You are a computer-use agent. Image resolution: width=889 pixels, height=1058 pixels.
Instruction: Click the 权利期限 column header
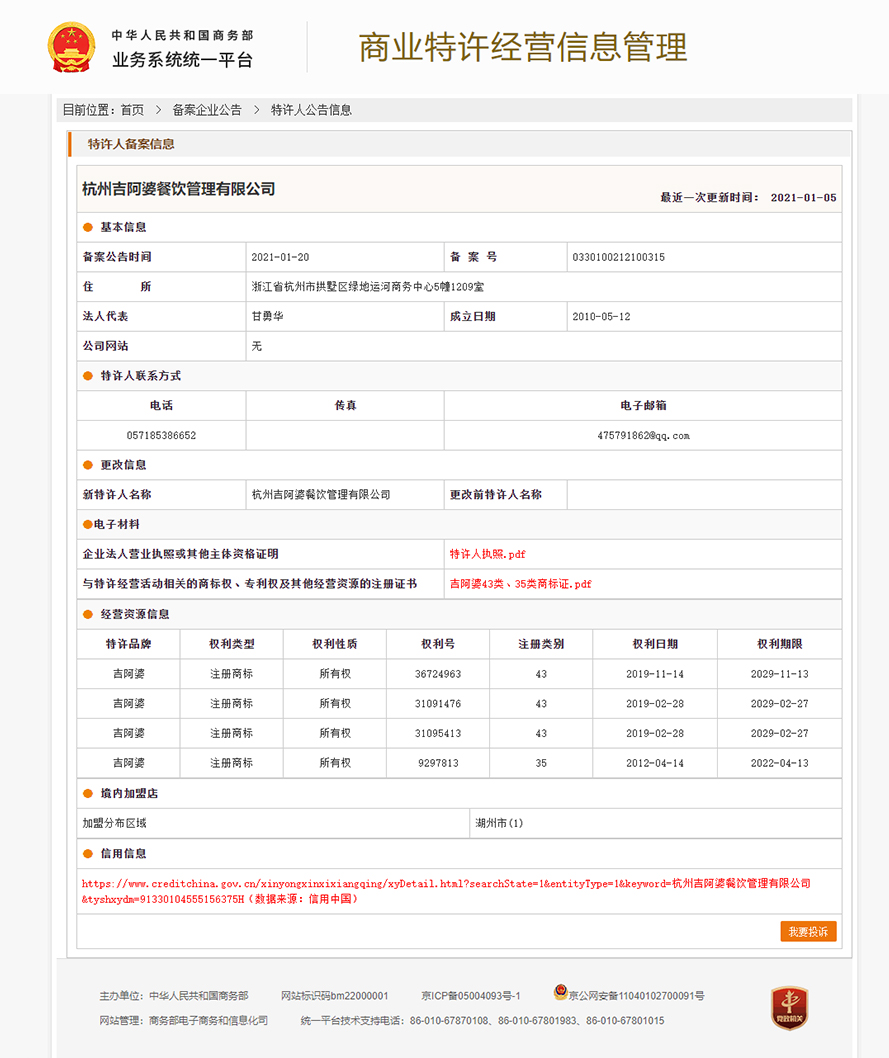pos(780,644)
